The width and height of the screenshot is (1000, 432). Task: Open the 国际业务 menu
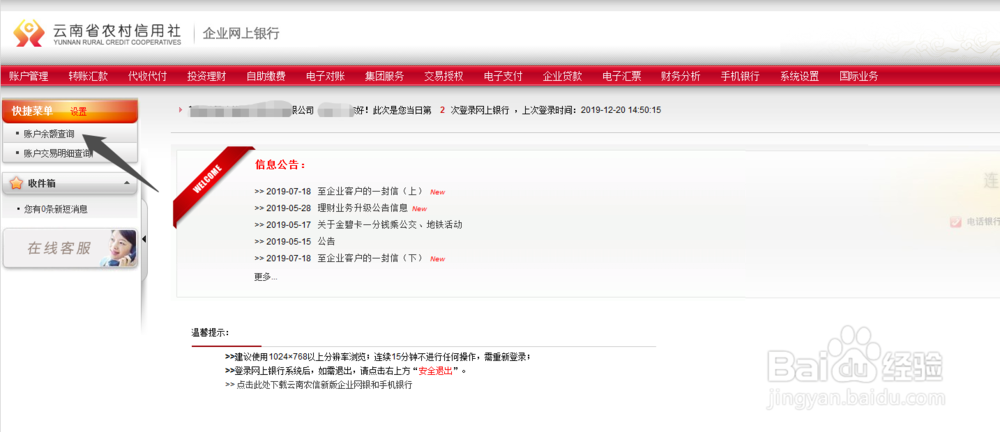coord(858,77)
